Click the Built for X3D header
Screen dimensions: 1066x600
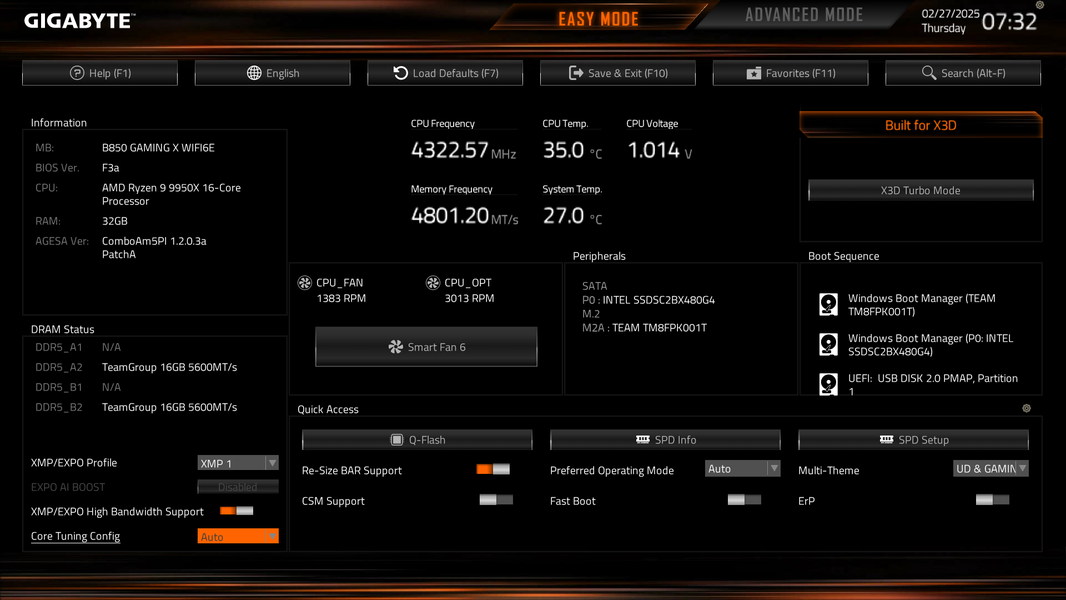tap(921, 125)
